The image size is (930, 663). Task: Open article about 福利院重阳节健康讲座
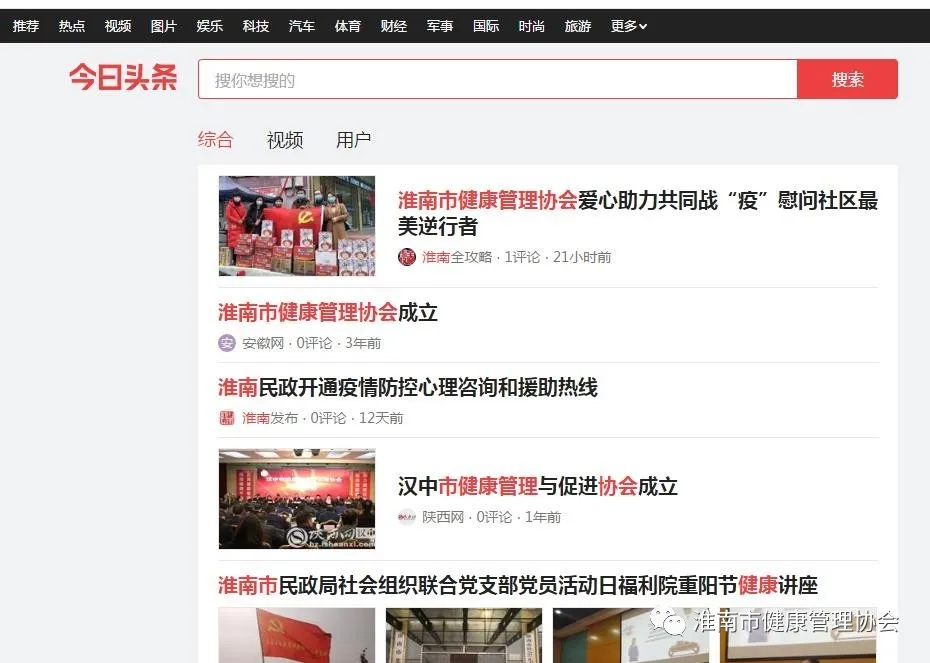point(518,585)
